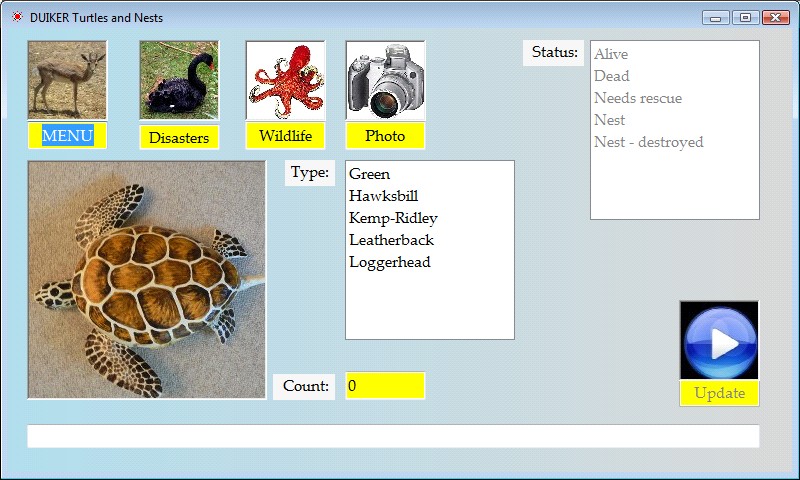Viewport: 800px width, 480px height.
Task: Click the camera Photo icon
Action: (385, 80)
